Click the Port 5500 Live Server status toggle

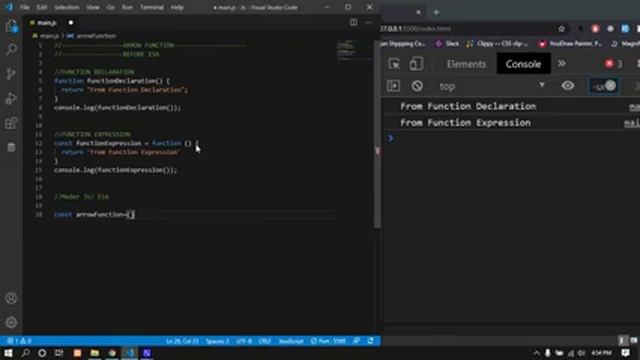(x=328, y=341)
